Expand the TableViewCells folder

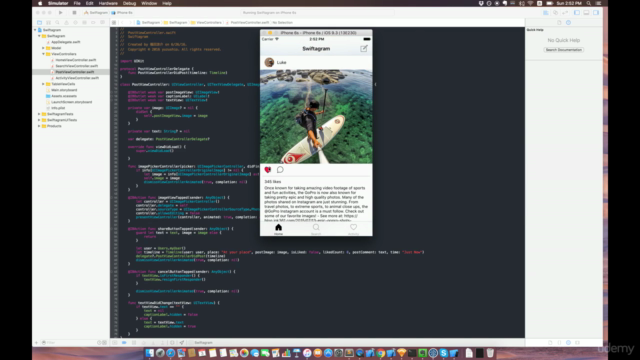click(x=43, y=84)
